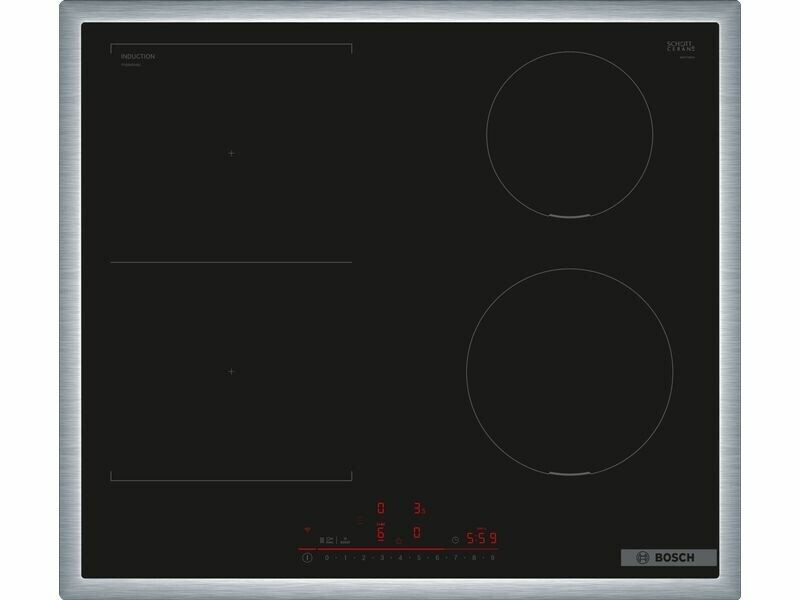Tap the timer display reading 5:59
Screen dimensions: 800x600
482,538
